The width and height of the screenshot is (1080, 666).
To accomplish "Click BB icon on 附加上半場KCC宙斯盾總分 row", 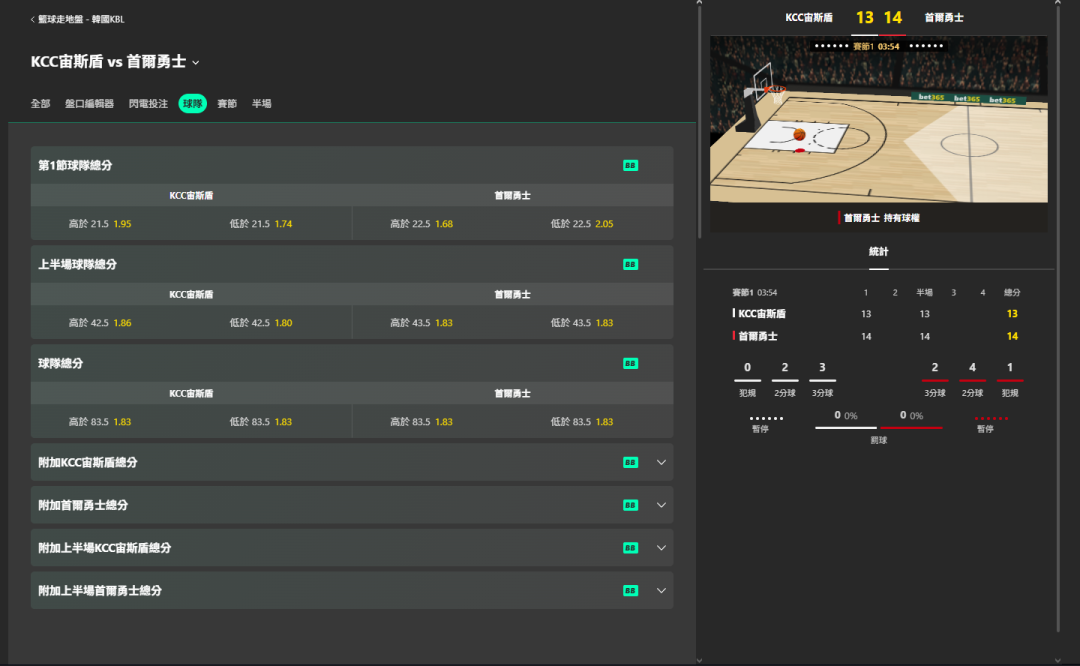I will tap(630, 548).
